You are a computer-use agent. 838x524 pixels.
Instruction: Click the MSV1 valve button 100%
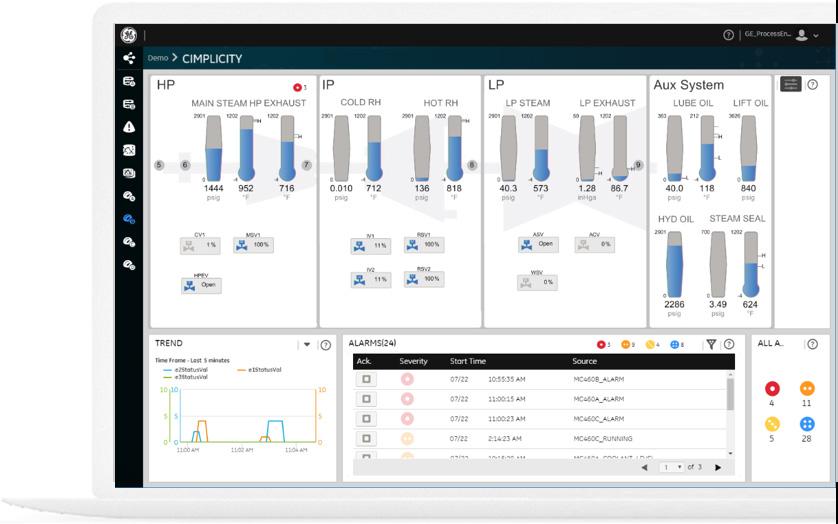tap(253, 245)
